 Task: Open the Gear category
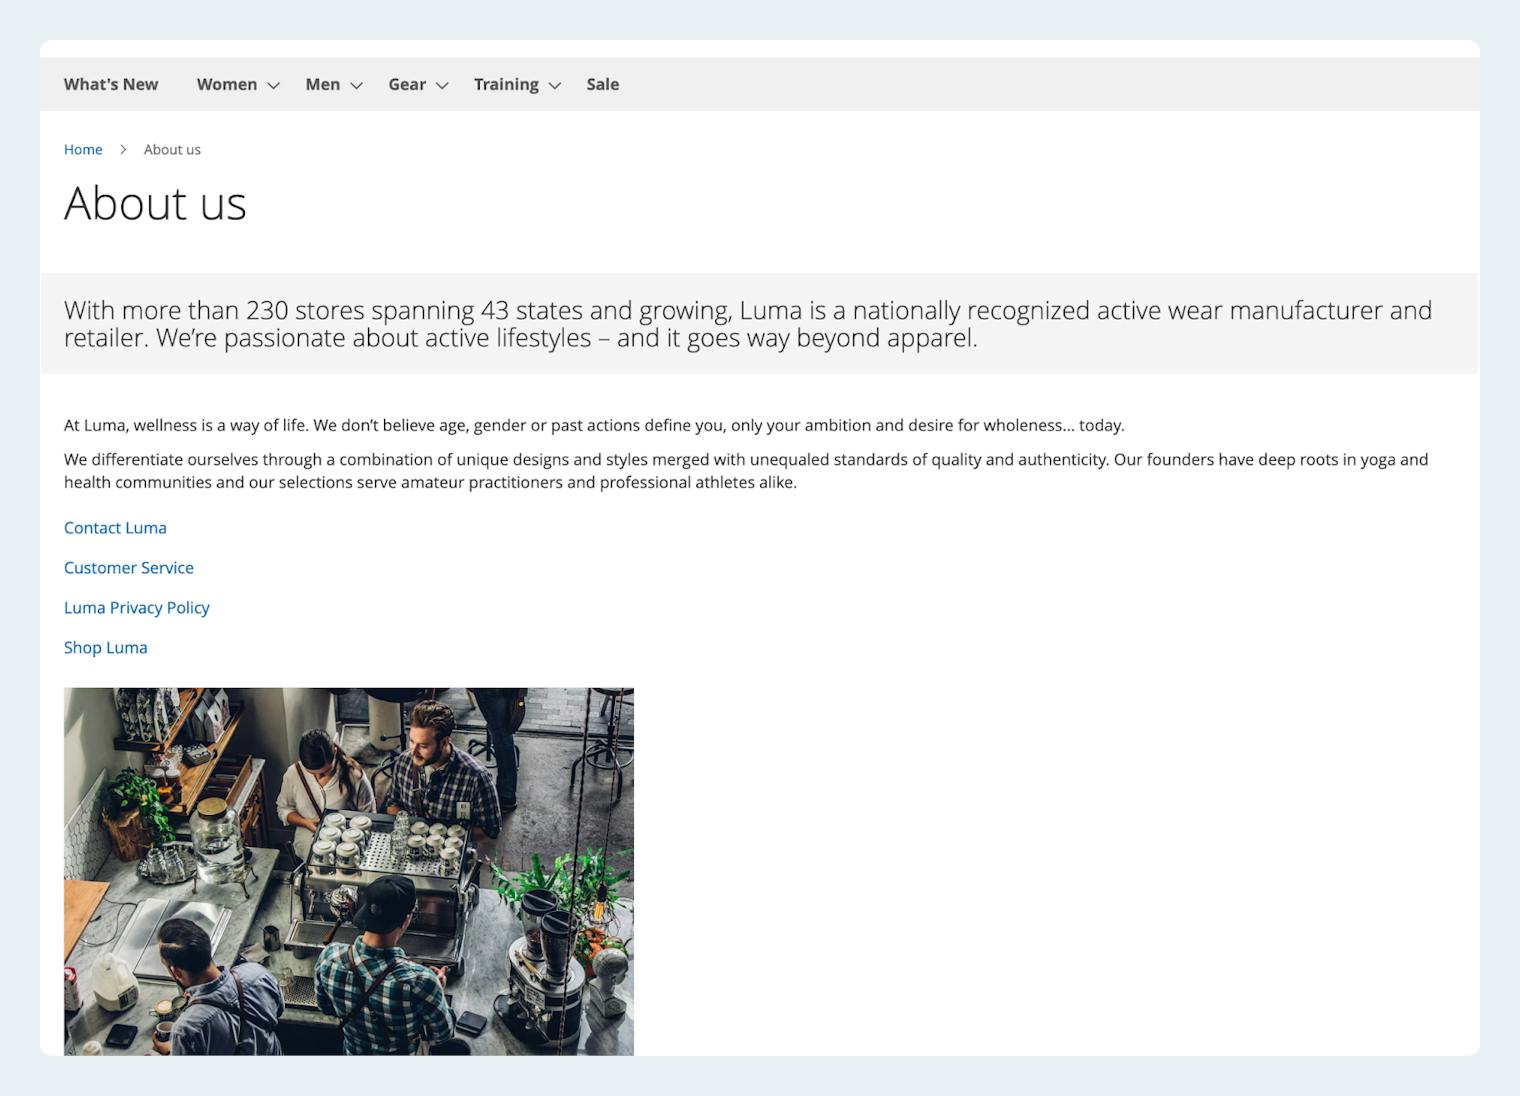[407, 84]
